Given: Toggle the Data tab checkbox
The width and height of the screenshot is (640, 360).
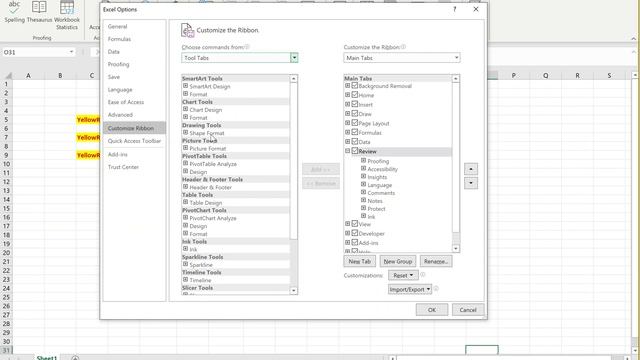Looking at the screenshot, I should [355, 142].
